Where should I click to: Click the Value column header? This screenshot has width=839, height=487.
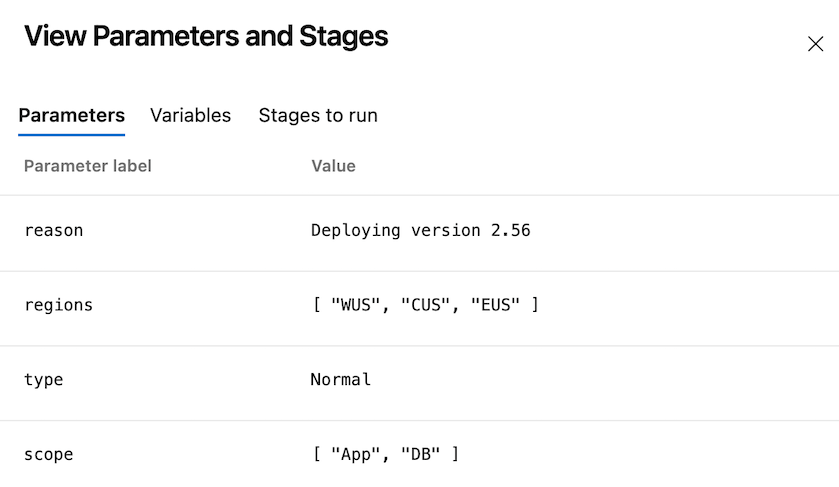(333, 166)
